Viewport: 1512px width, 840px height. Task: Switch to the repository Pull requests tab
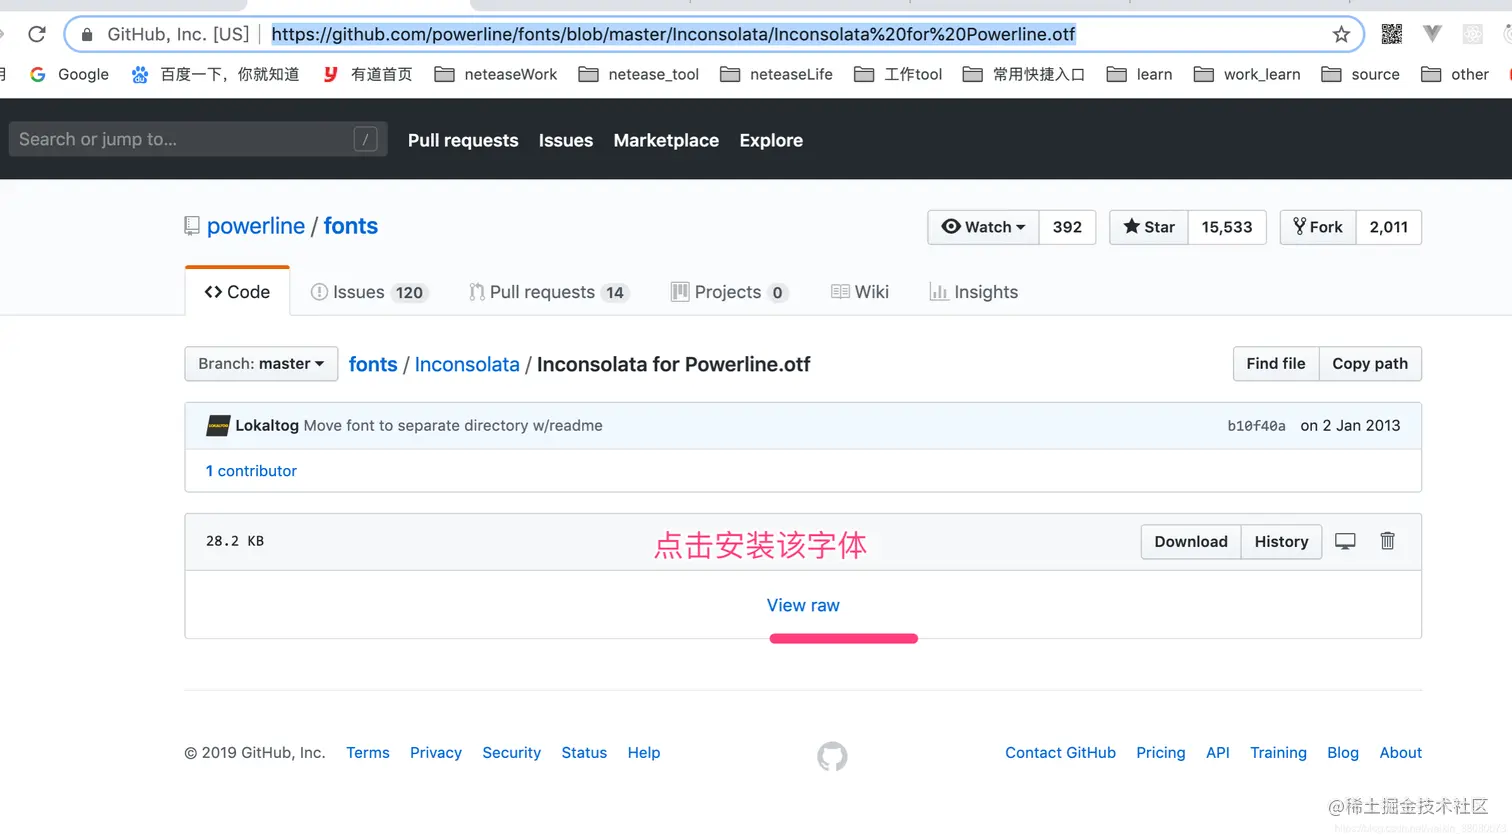pyautogui.click(x=549, y=292)
